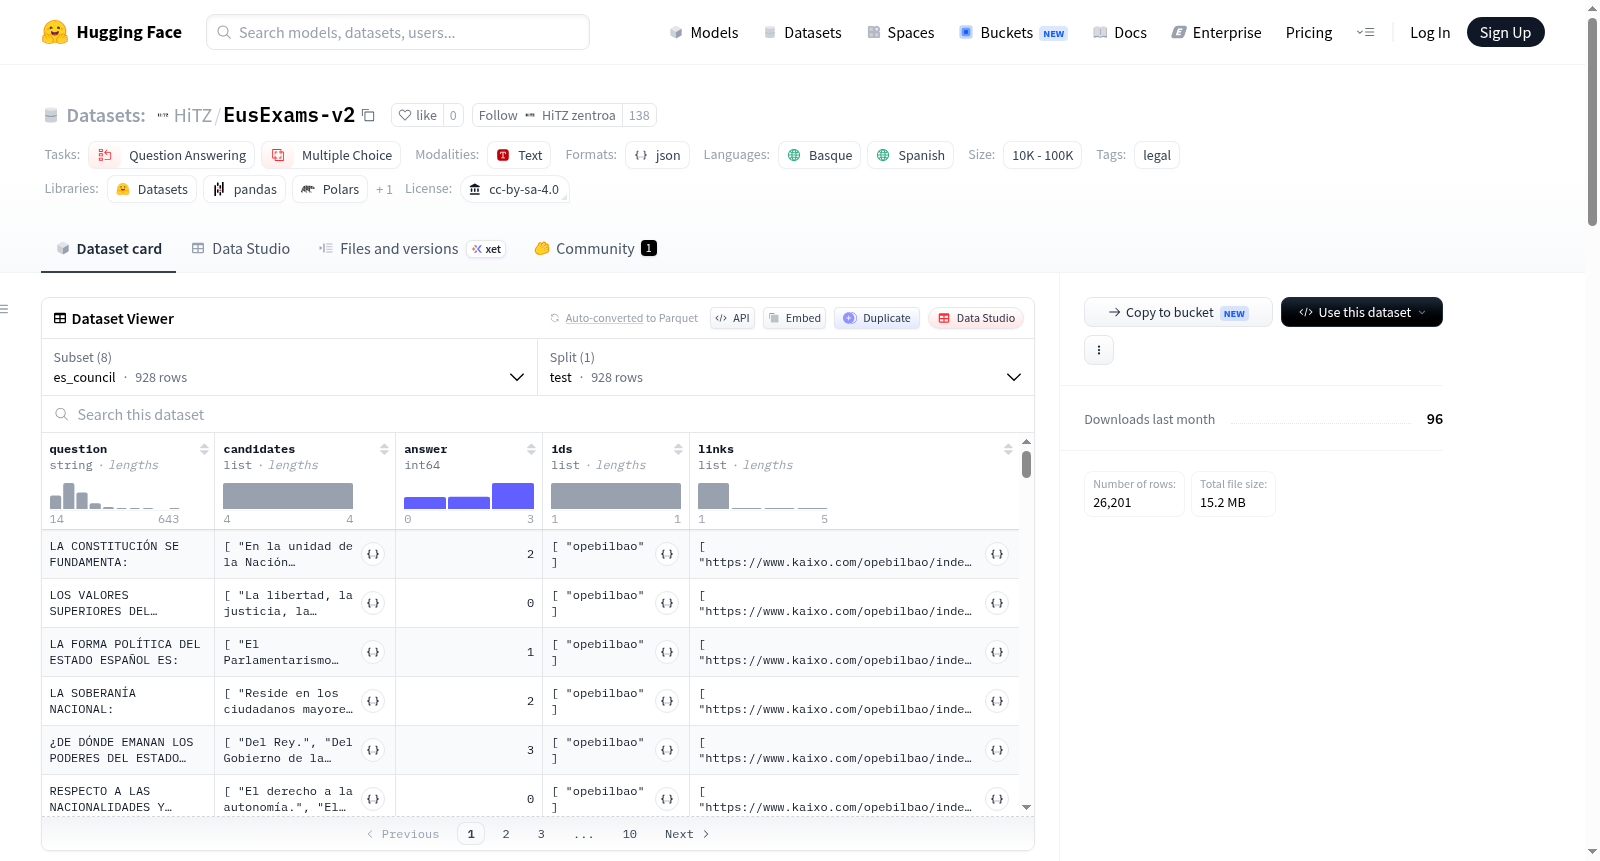Open the navigation more-options menu icon
1600x861 pixels.
1365,32
